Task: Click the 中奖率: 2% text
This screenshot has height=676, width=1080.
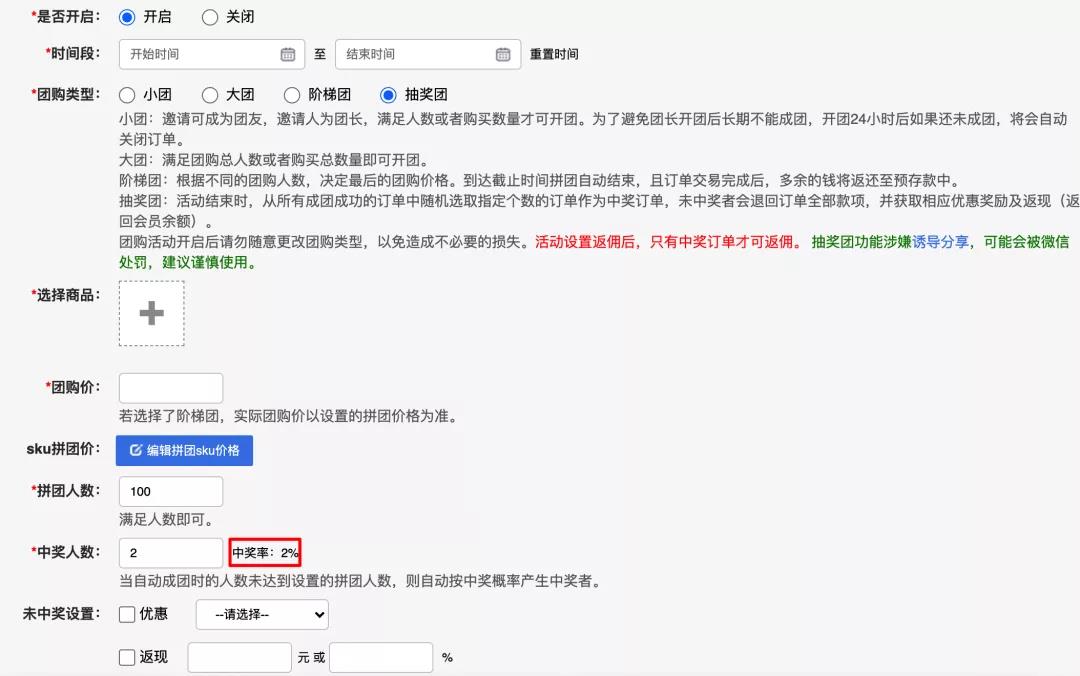Action: tap(265, 553)
